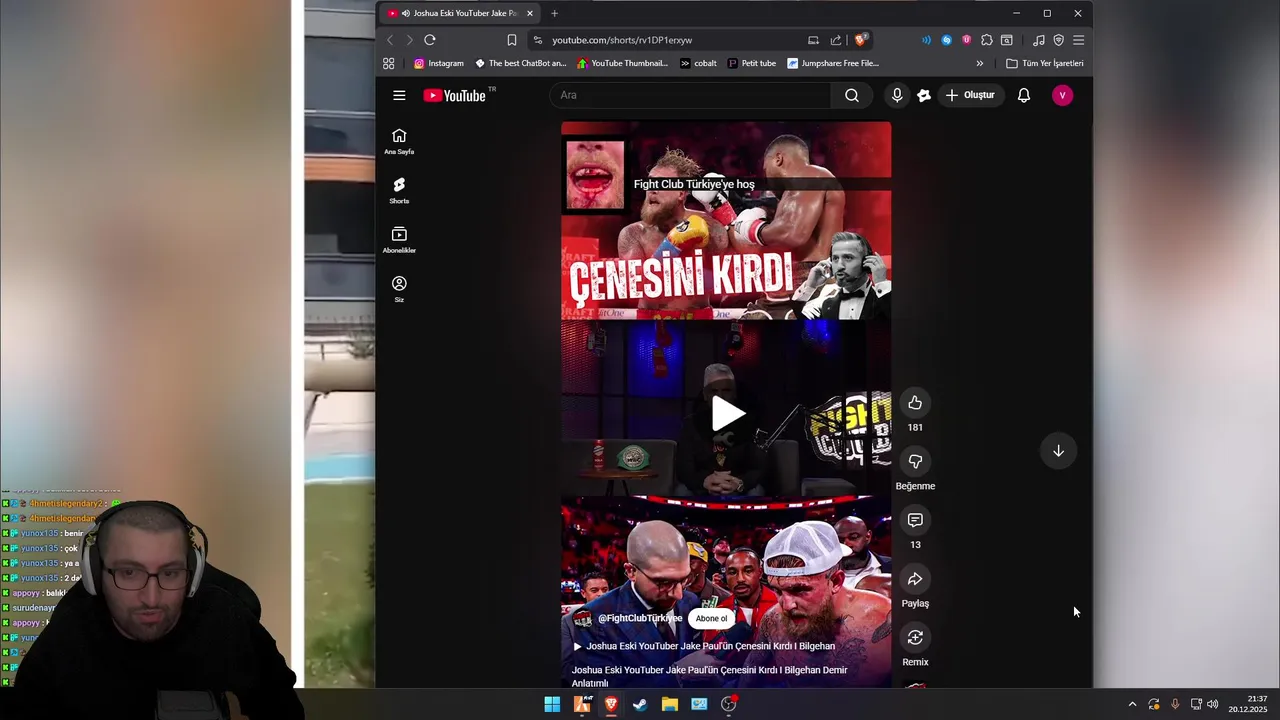This screenshot has height=720, width=1280.
Task: Open Petit tube bookmark
Action: point(752,63)
